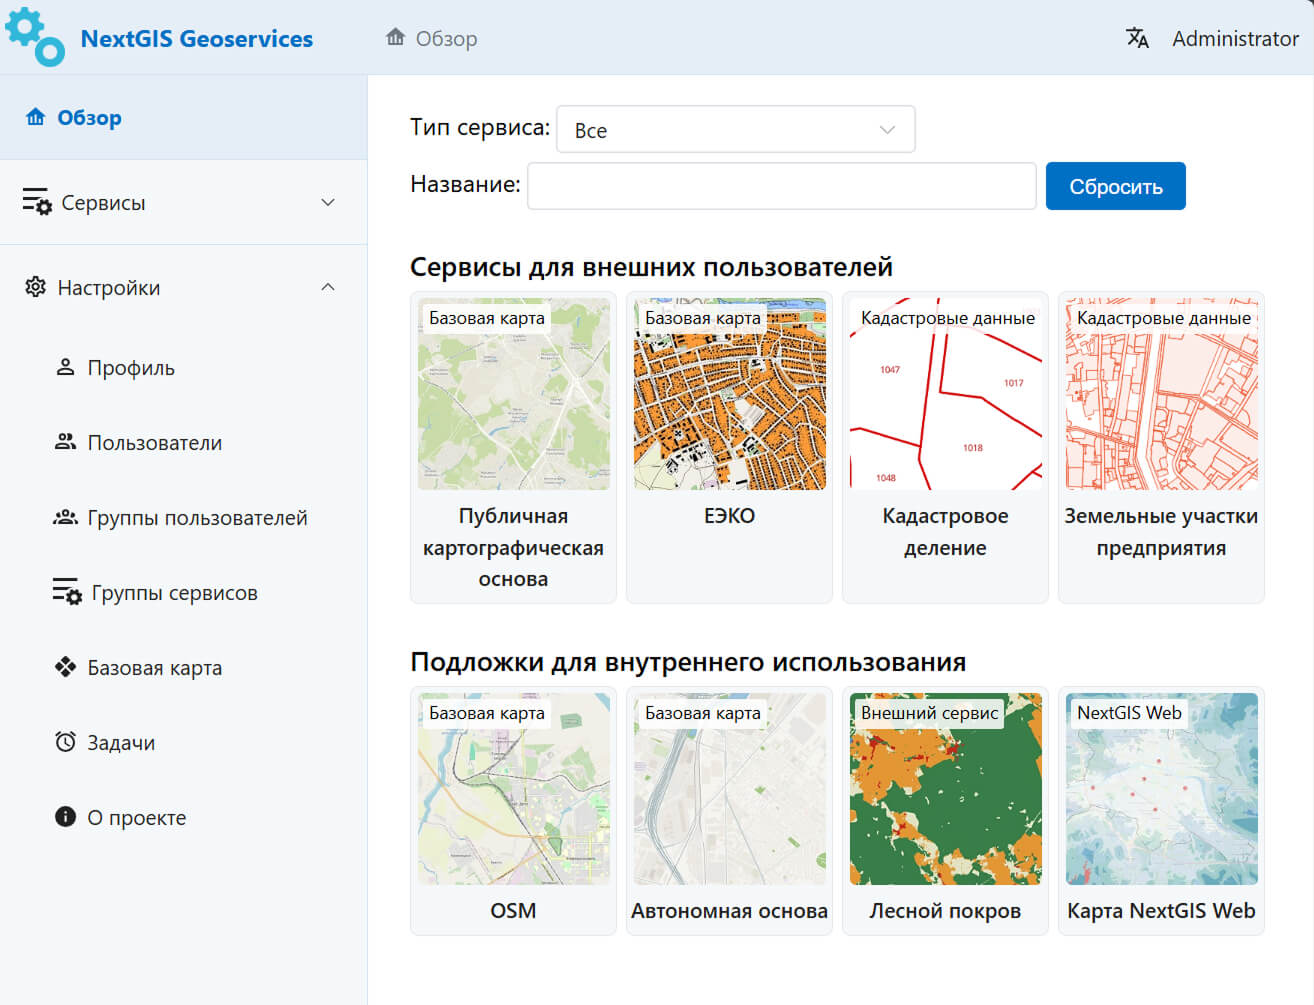Click the Группы пользователей group icon
This screenshot has width=1314, height=1005.
65,517
